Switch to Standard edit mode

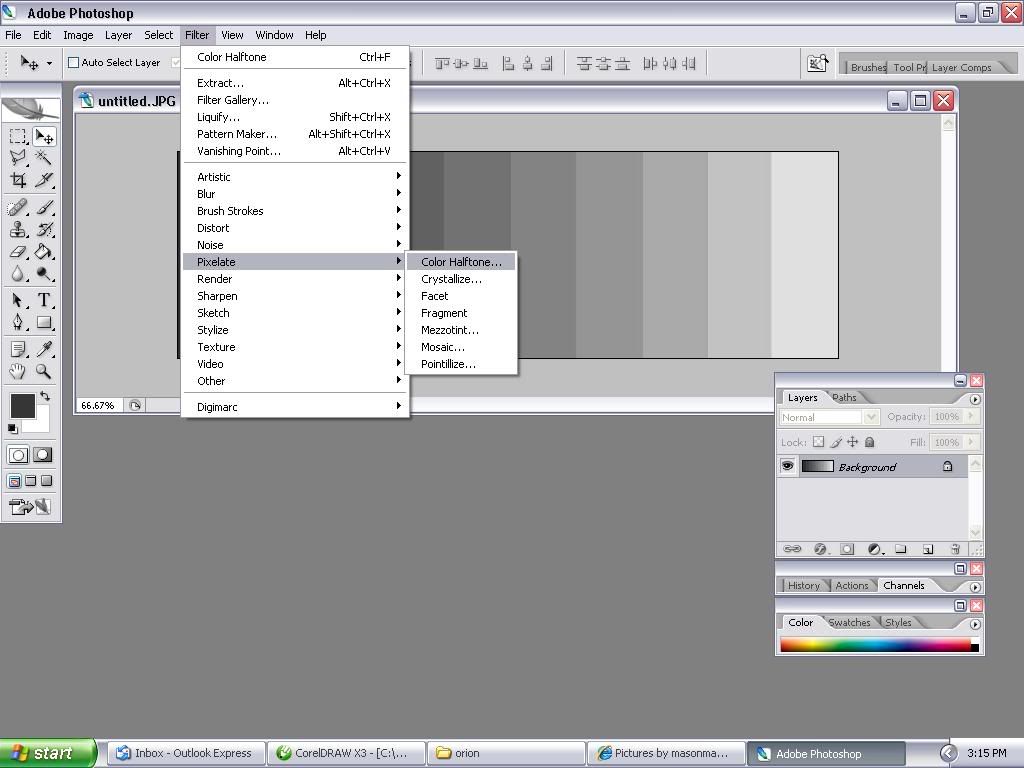tap(18, 455)
